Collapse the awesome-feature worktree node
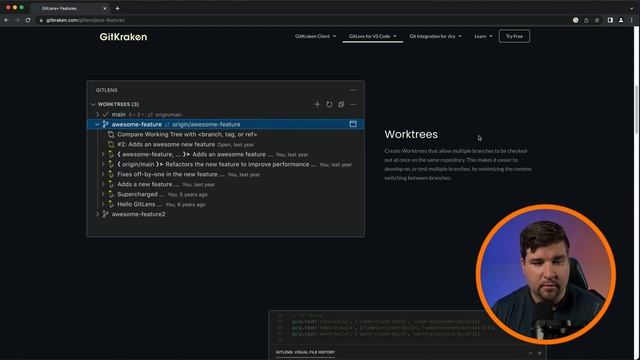640x360 pixels. click(98, 124)
